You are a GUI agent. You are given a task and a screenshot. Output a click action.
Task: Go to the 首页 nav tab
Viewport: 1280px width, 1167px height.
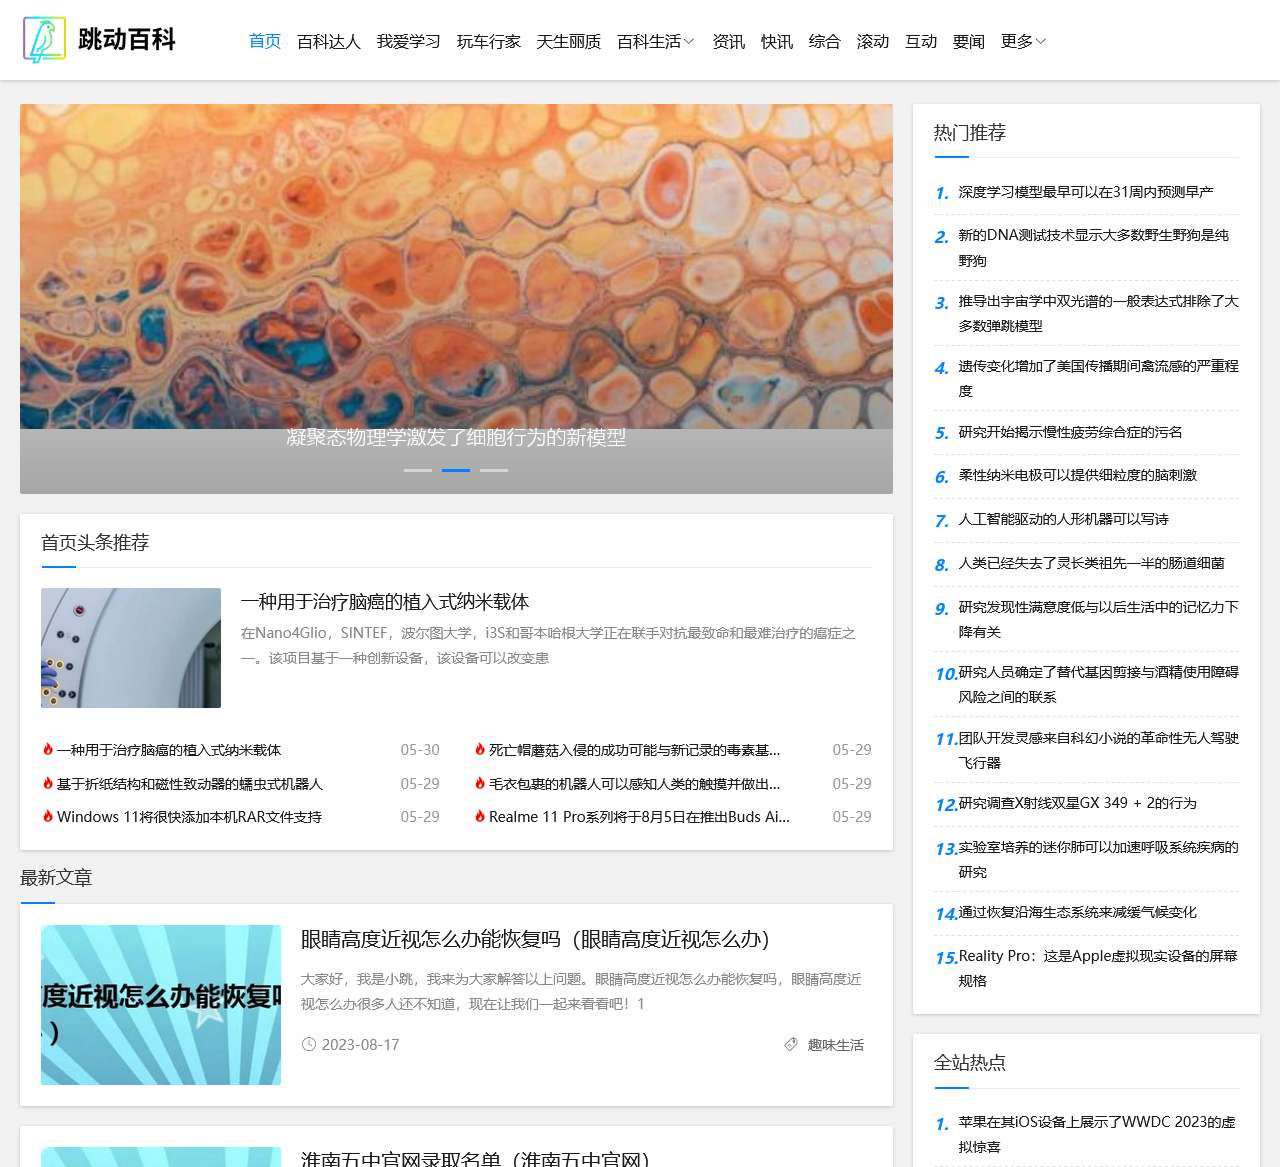click(x=265, y=41)
